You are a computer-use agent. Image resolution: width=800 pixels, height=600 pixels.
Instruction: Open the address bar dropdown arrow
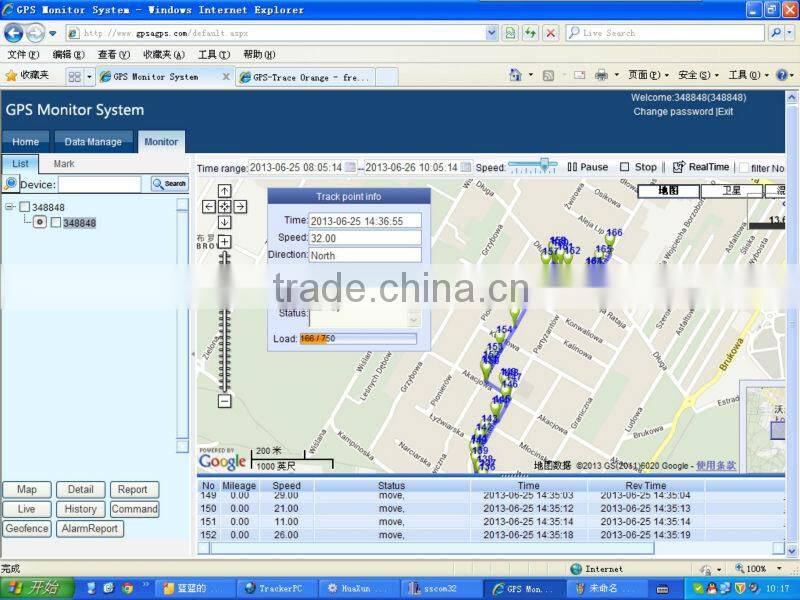[x=494, y=32]
